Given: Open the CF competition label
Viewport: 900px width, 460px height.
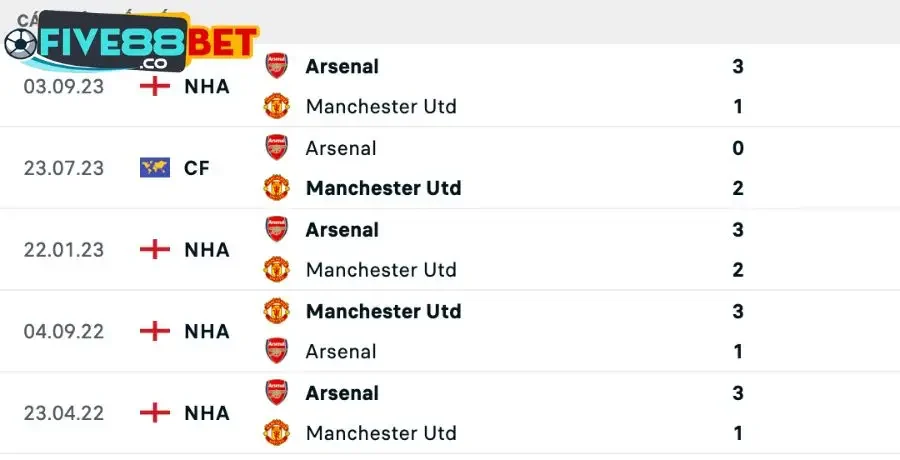Looking at the screenshot, I should point(197,168).
